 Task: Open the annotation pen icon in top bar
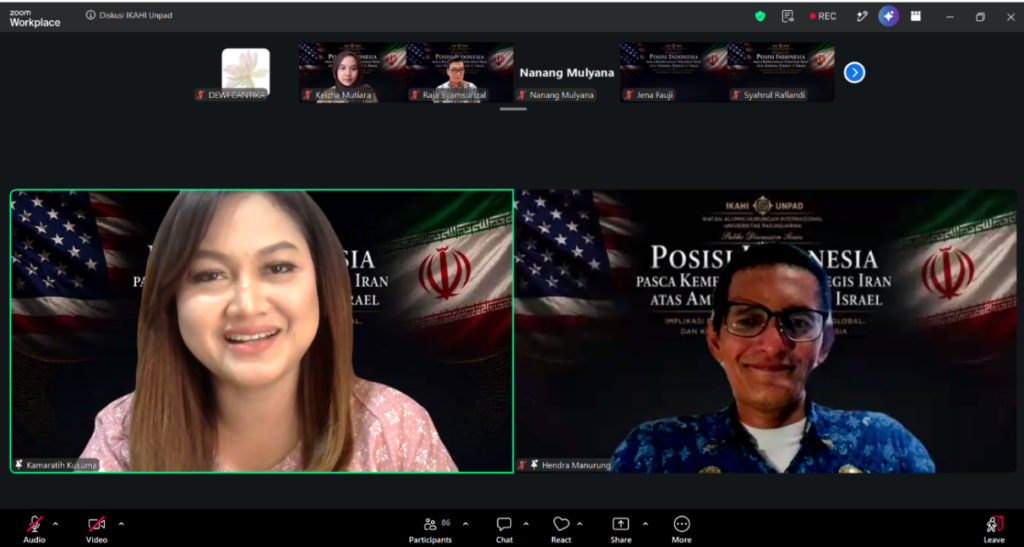(862, 16)
